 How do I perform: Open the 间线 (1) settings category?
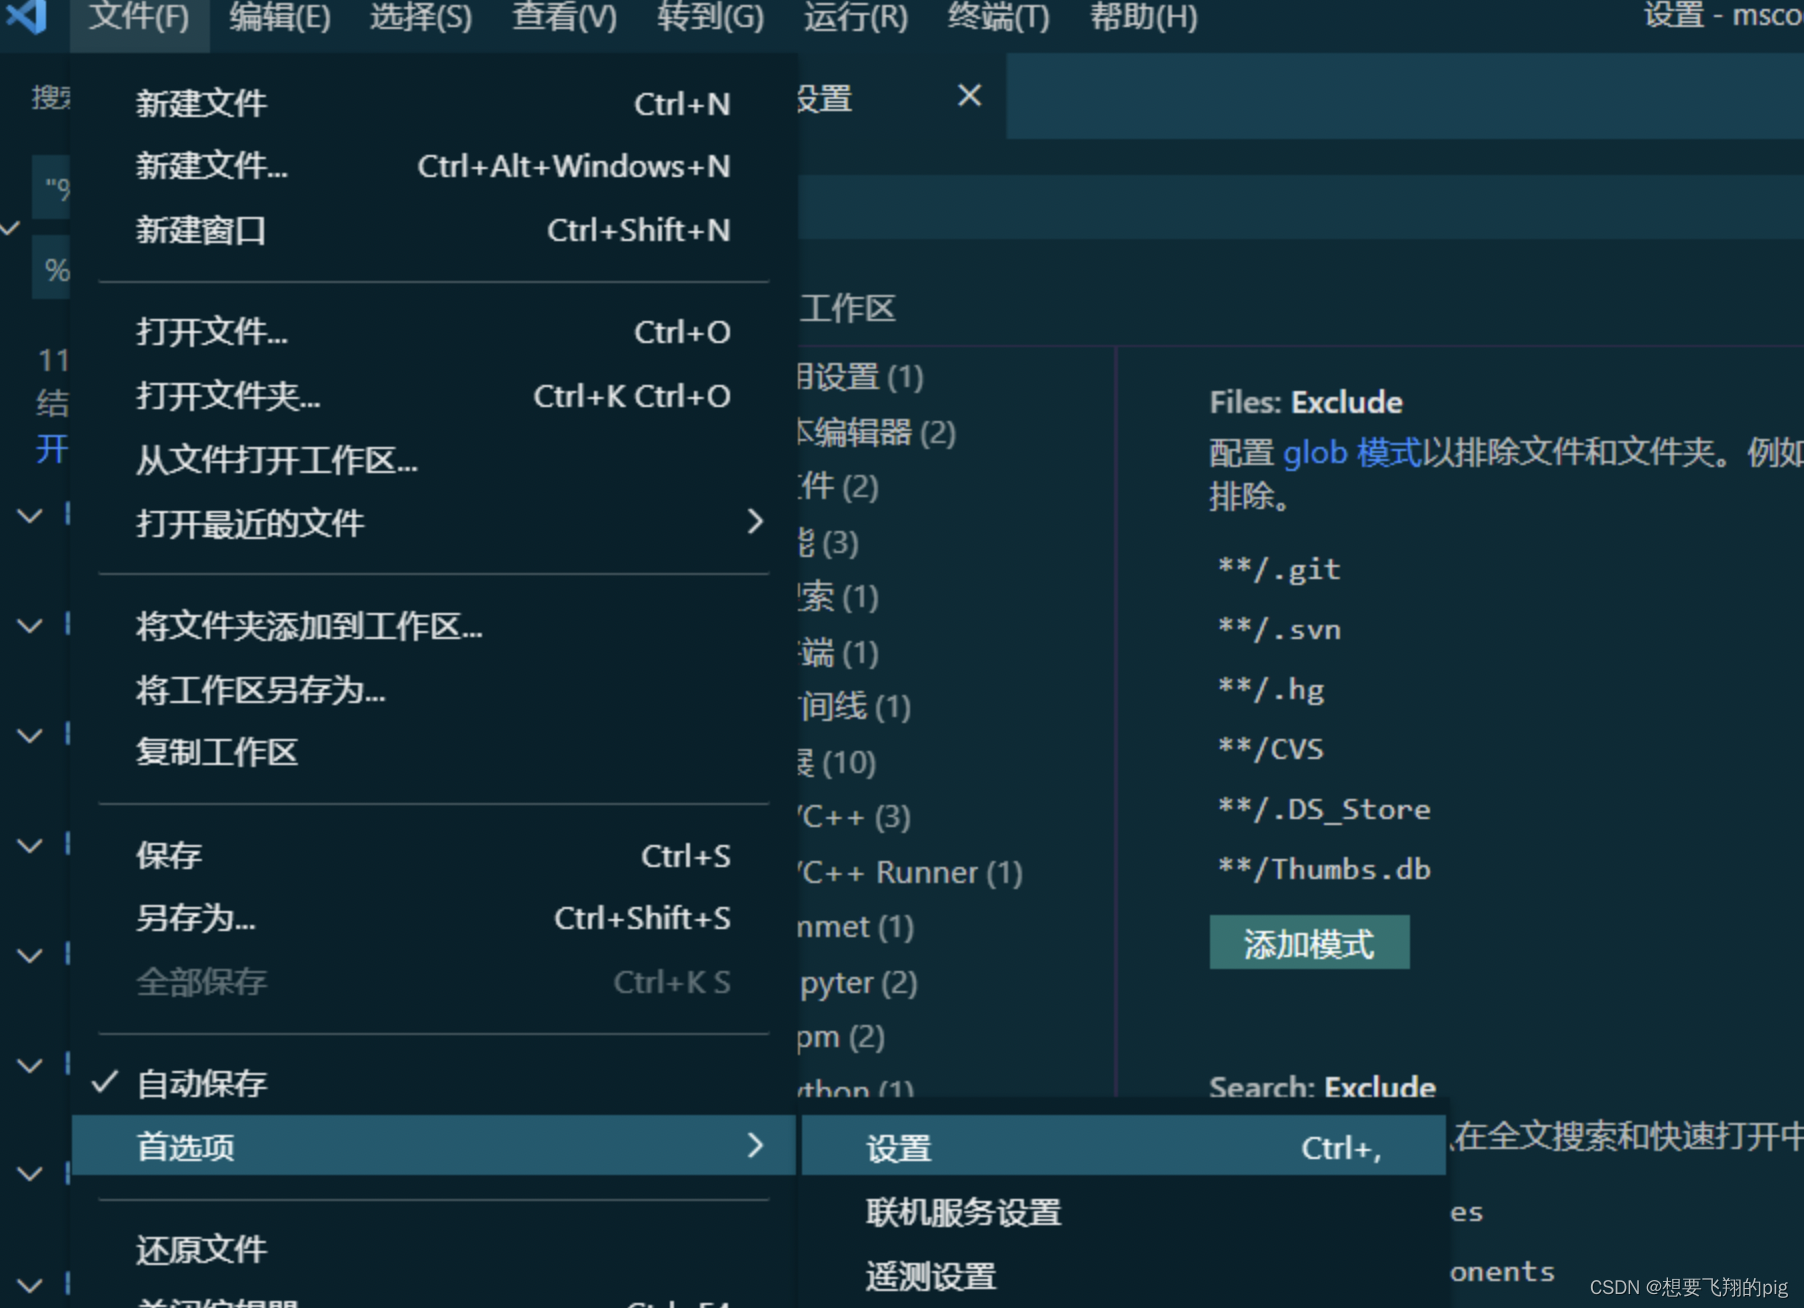(x=855, y=707)
